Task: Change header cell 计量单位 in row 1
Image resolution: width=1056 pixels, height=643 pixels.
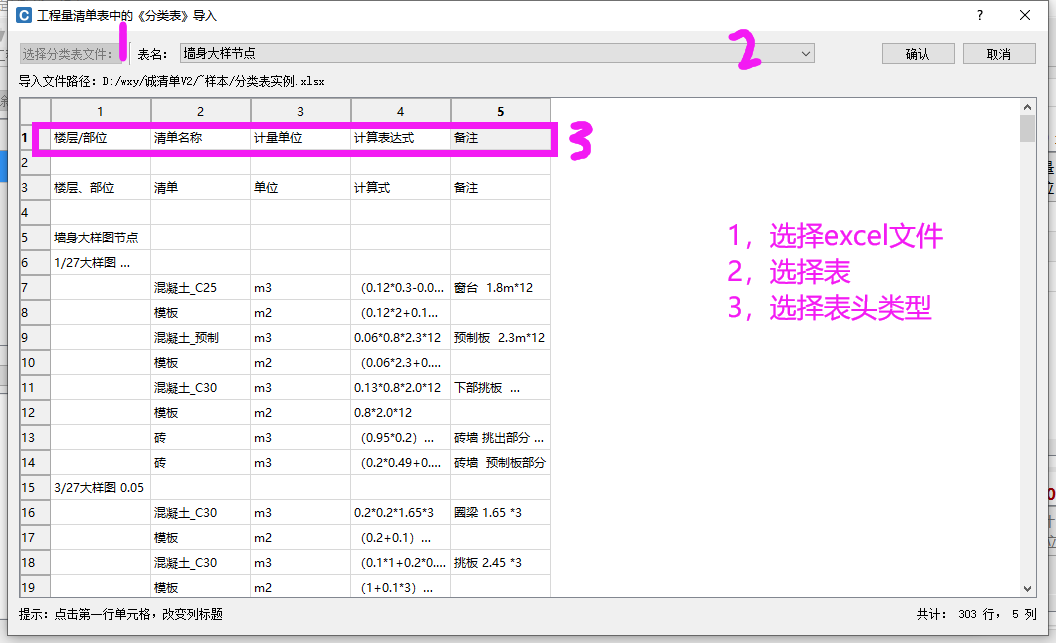Action: [300, 137]
